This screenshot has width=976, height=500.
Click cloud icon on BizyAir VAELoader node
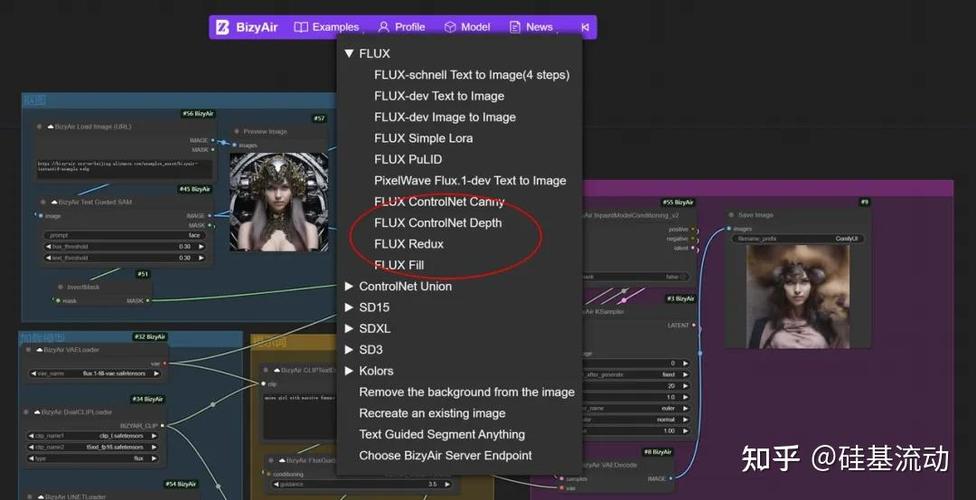(39, 350)
